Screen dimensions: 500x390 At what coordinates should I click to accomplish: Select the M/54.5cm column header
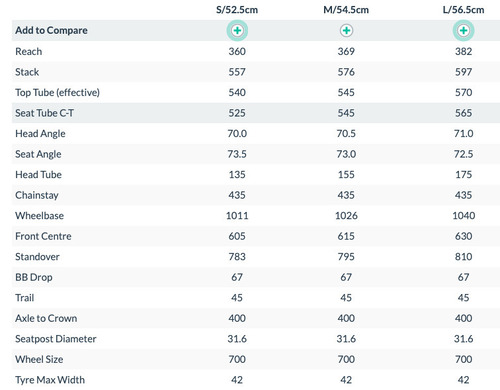(x=346, y=10)
